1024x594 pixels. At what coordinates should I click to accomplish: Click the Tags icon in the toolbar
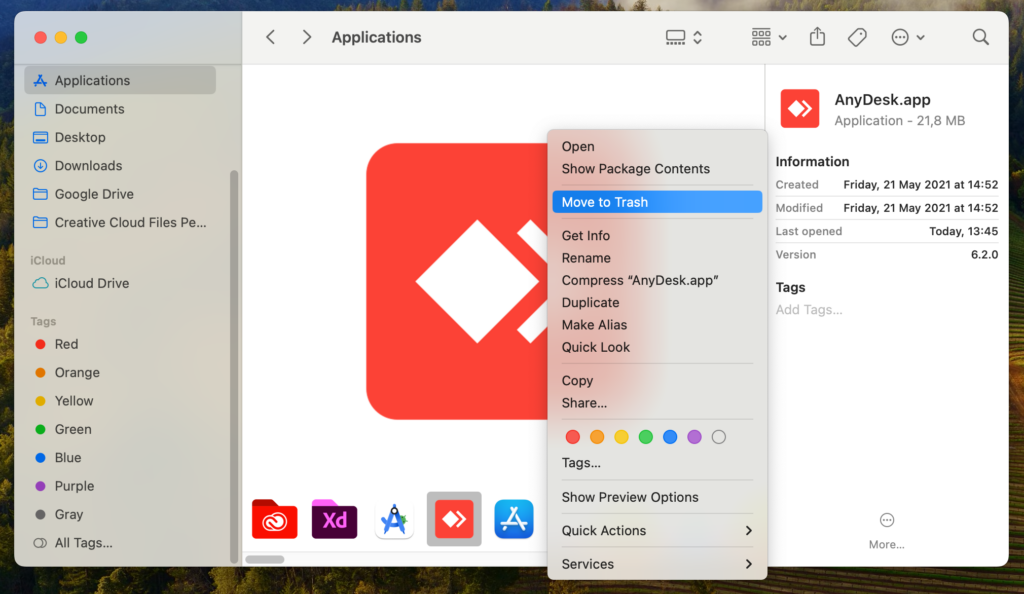tap(857, 36)
